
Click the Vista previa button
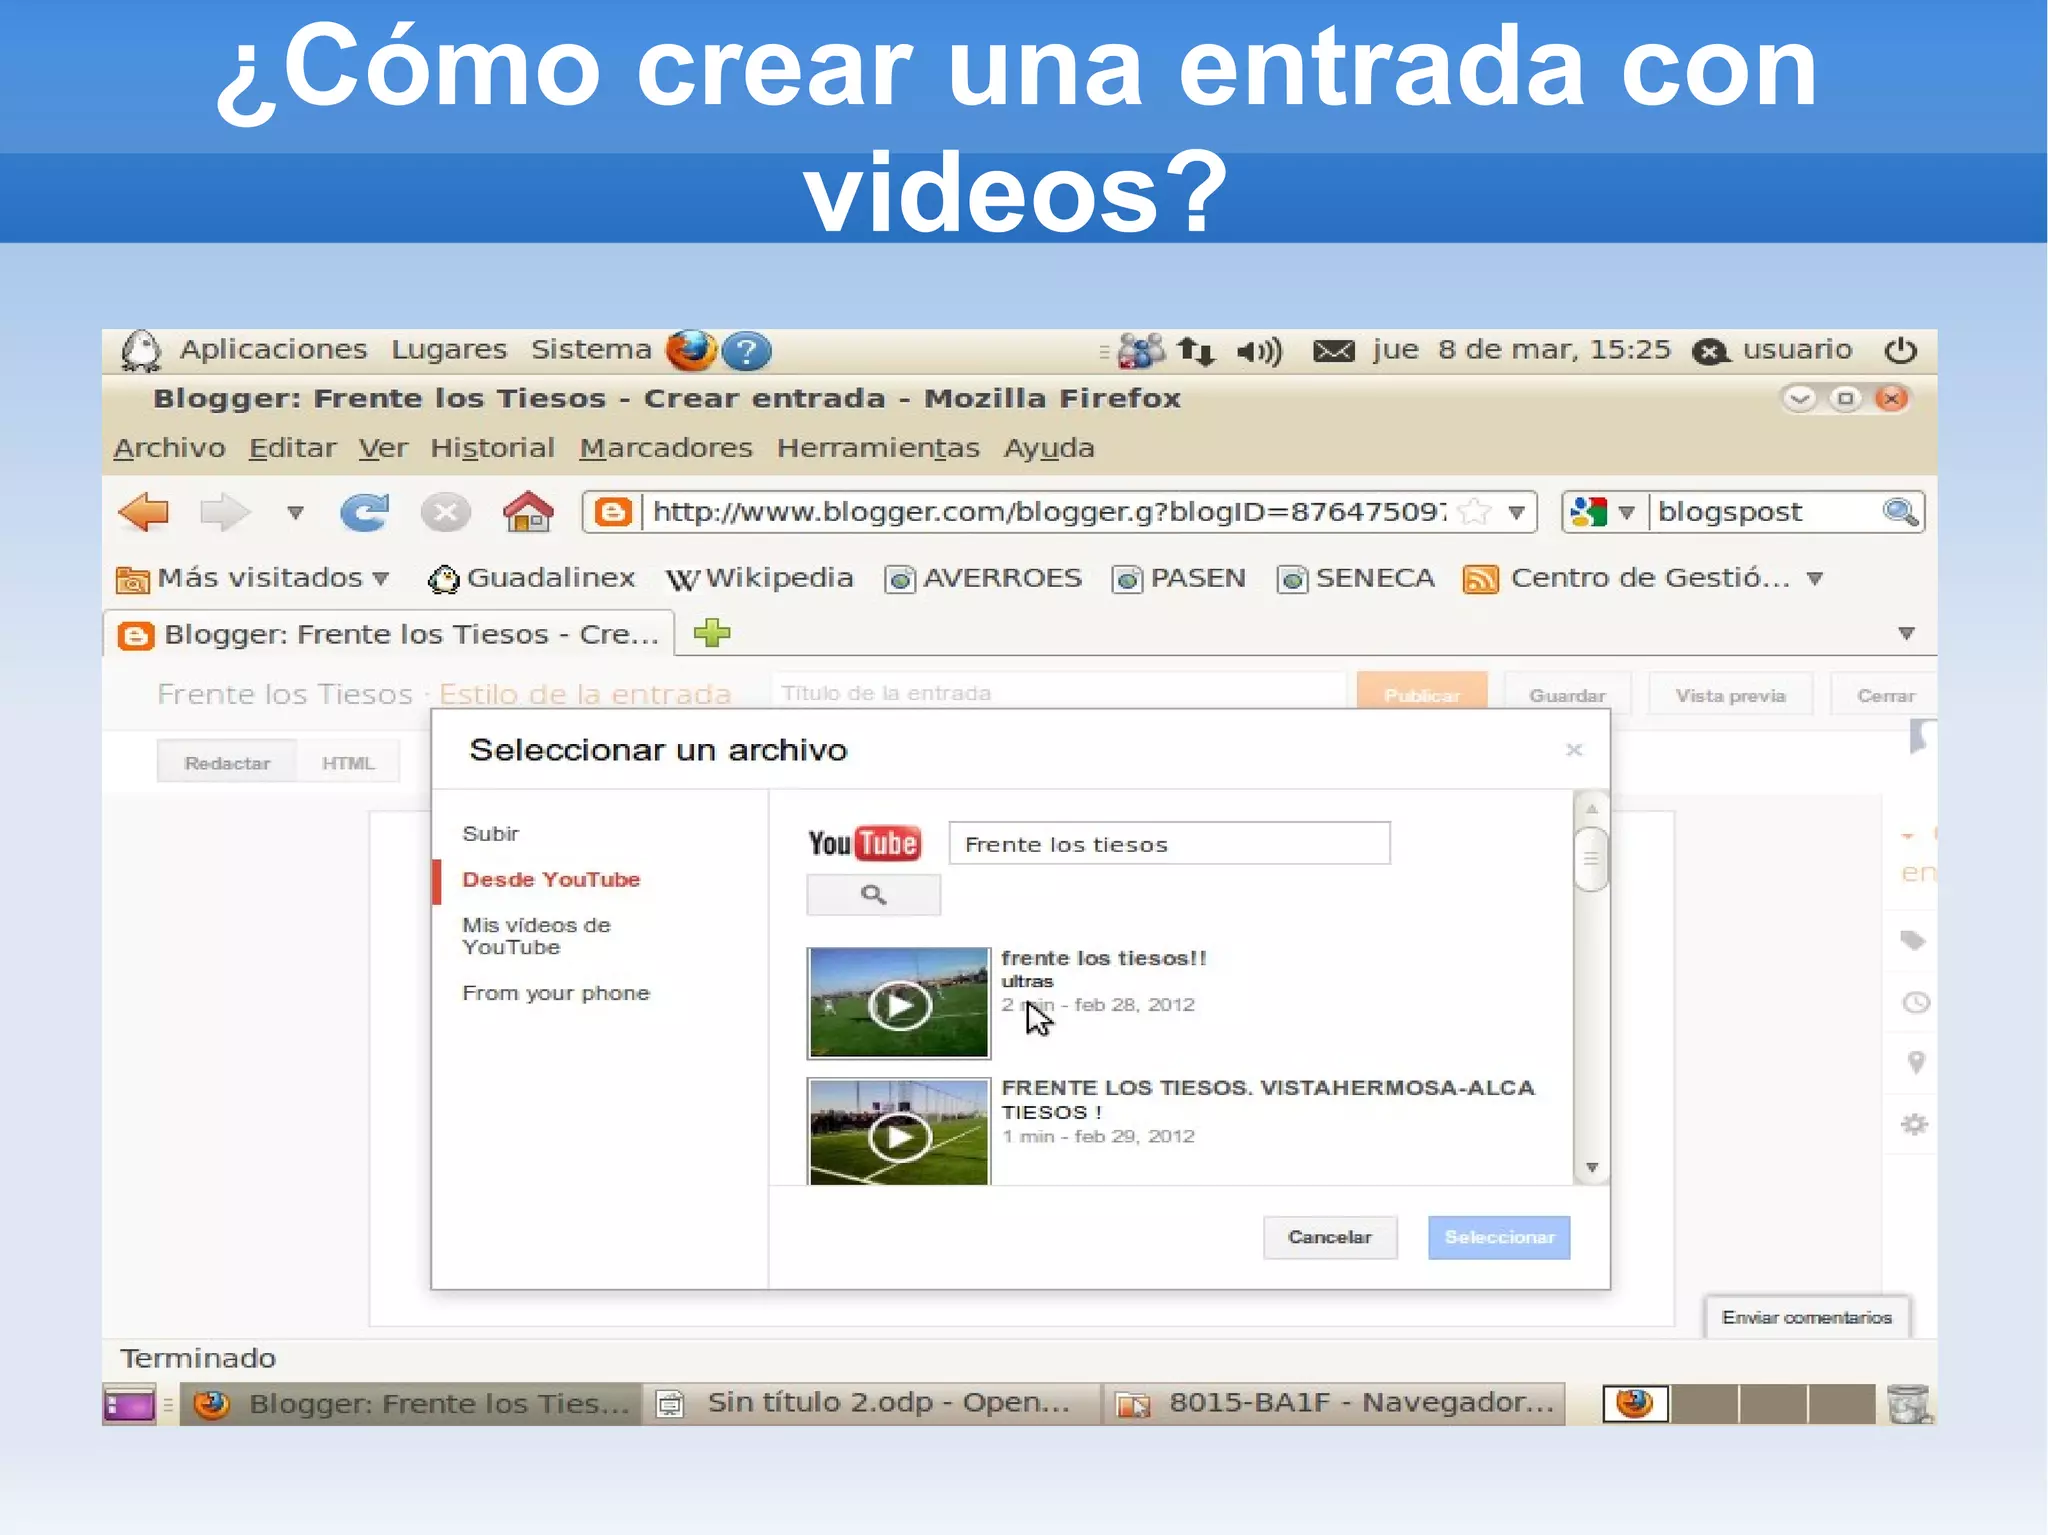point(1730,694)
